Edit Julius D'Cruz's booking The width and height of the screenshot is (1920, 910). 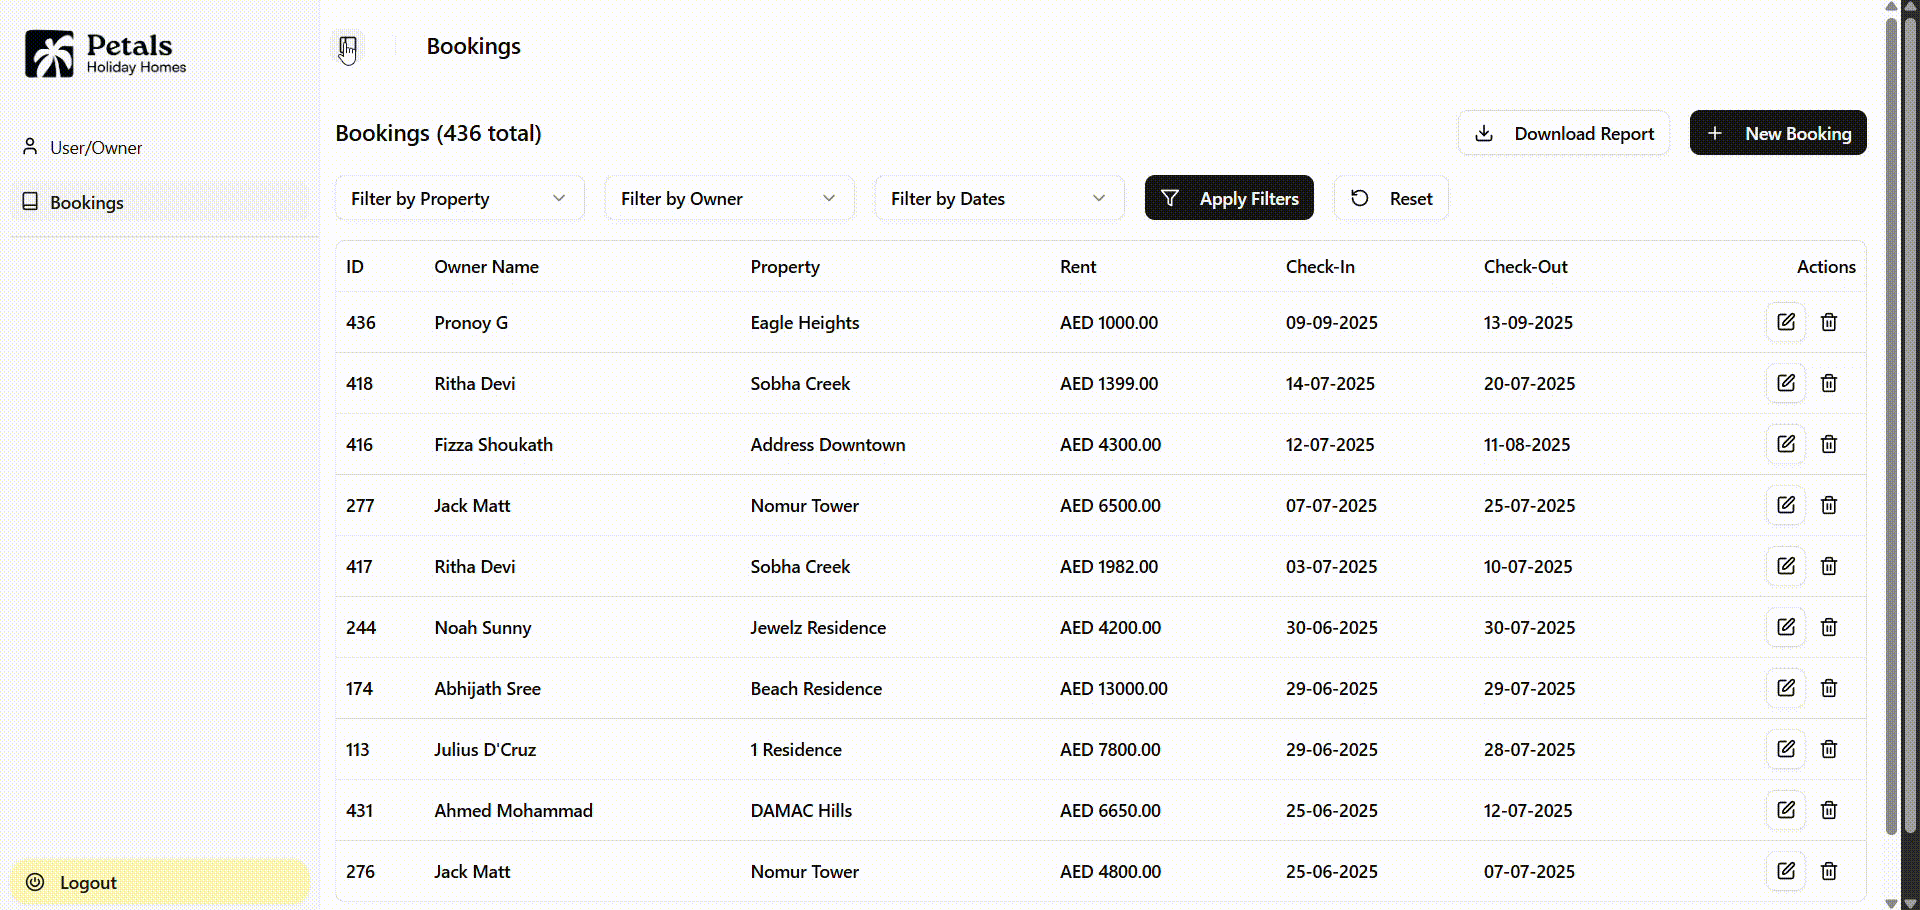(x=1785, y=749)
